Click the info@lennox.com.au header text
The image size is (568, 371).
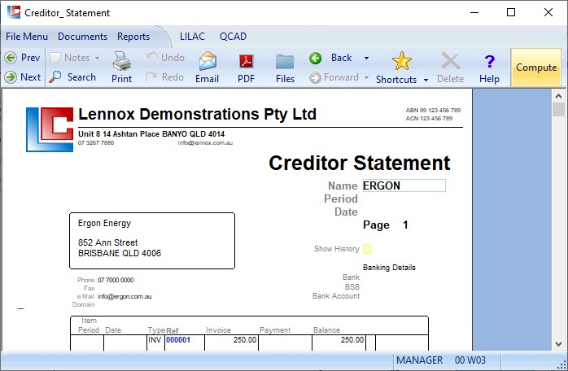[x=205, y=143]
